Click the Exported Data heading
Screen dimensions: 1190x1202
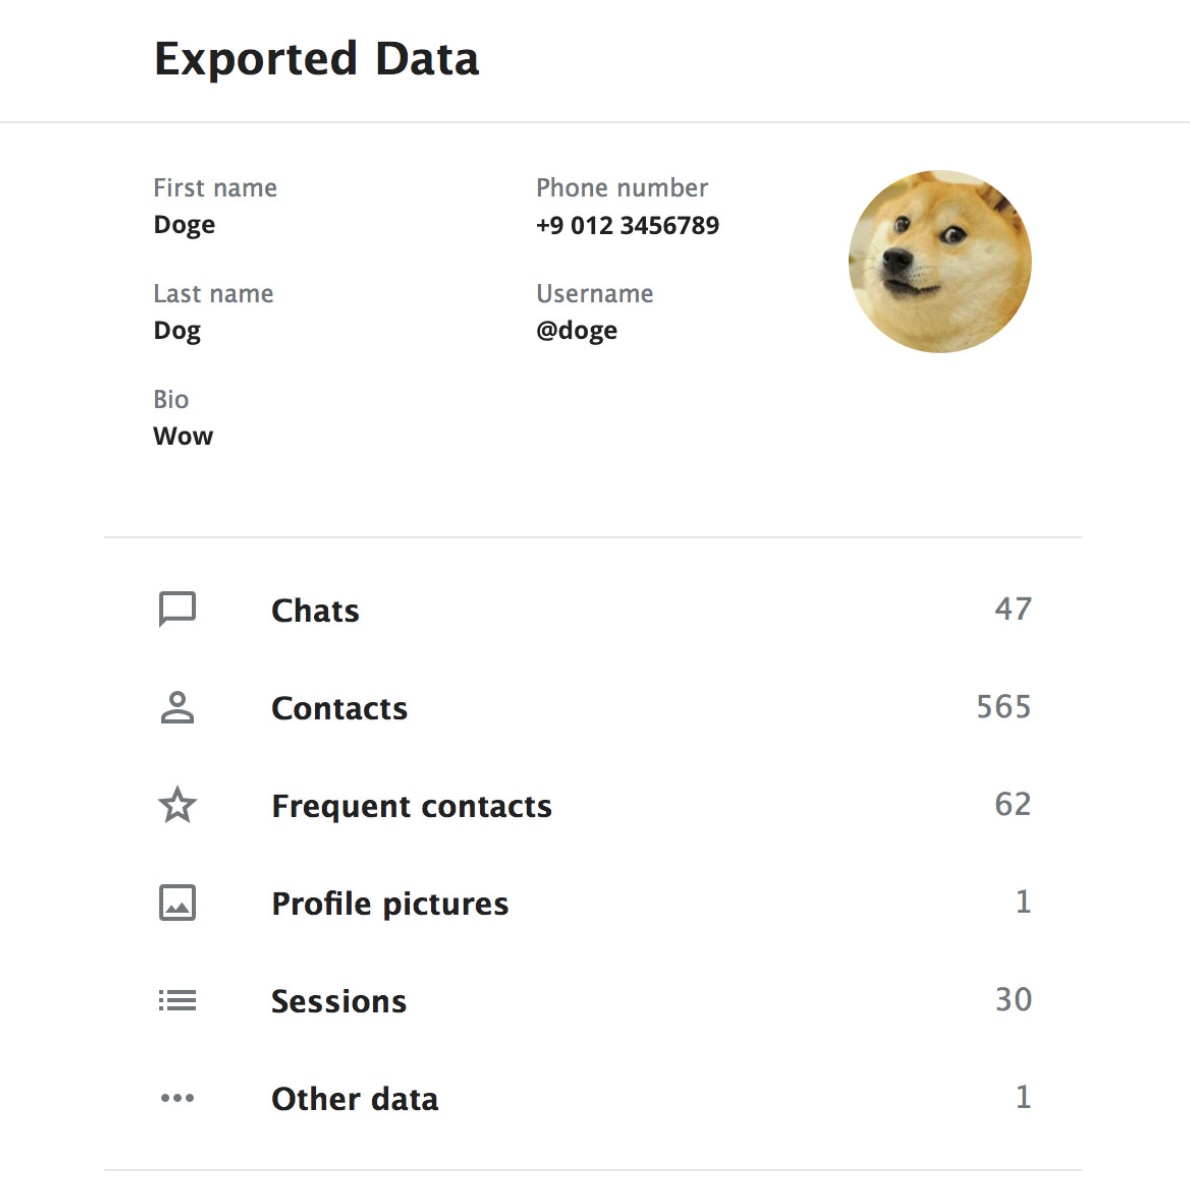tap(316, 59)
